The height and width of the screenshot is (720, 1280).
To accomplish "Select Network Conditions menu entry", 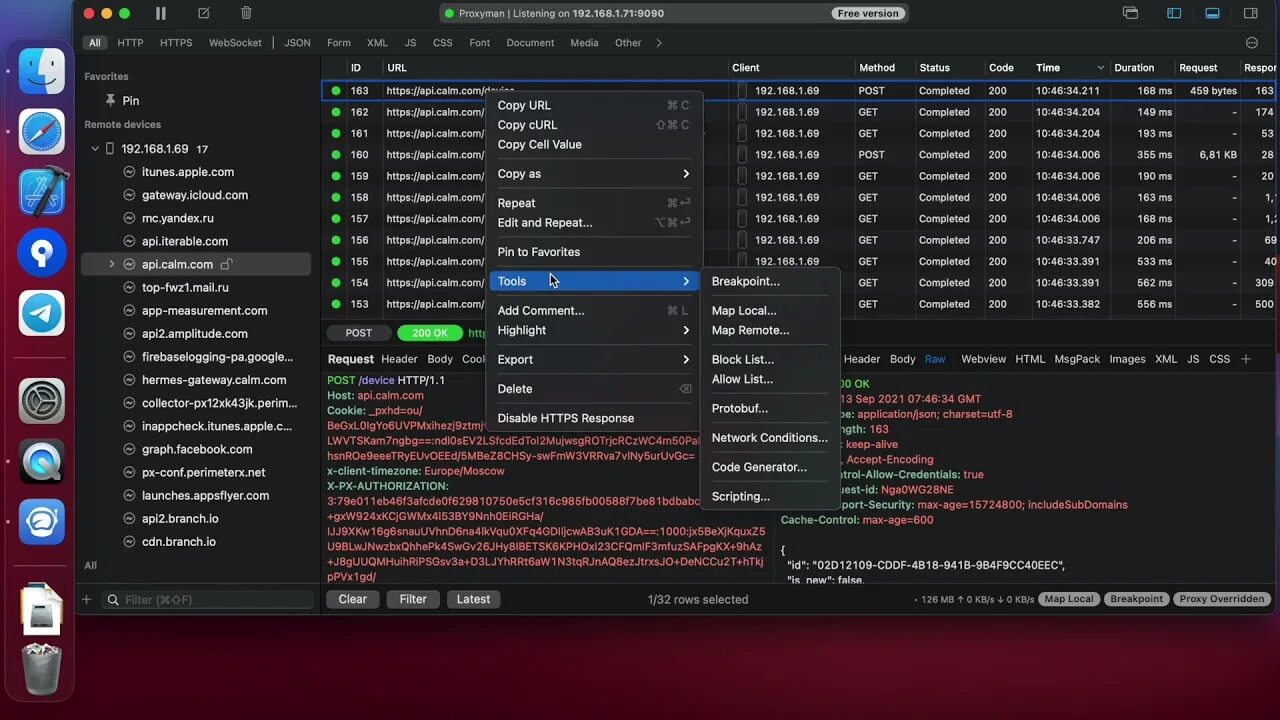I will (x=770, y=438).
